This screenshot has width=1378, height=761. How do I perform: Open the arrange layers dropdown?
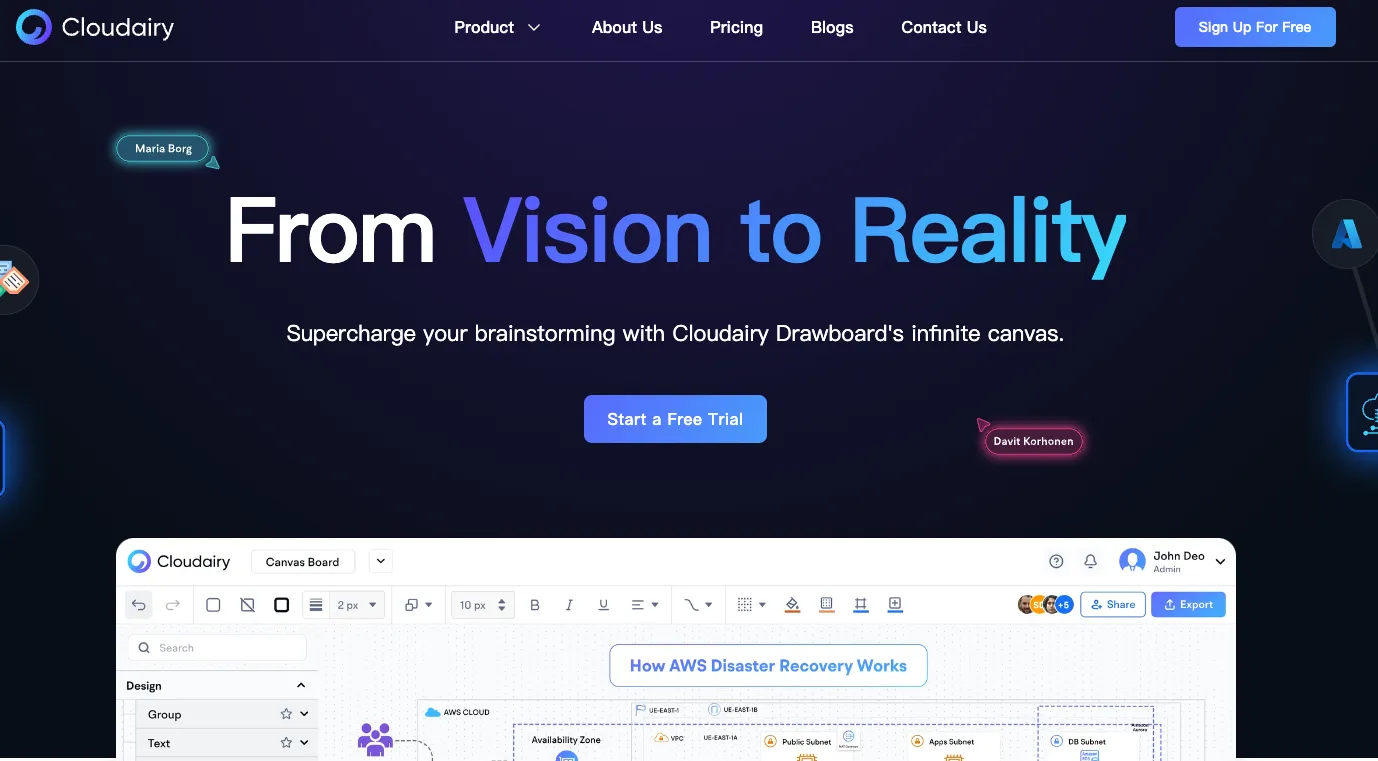click(419, 605)
